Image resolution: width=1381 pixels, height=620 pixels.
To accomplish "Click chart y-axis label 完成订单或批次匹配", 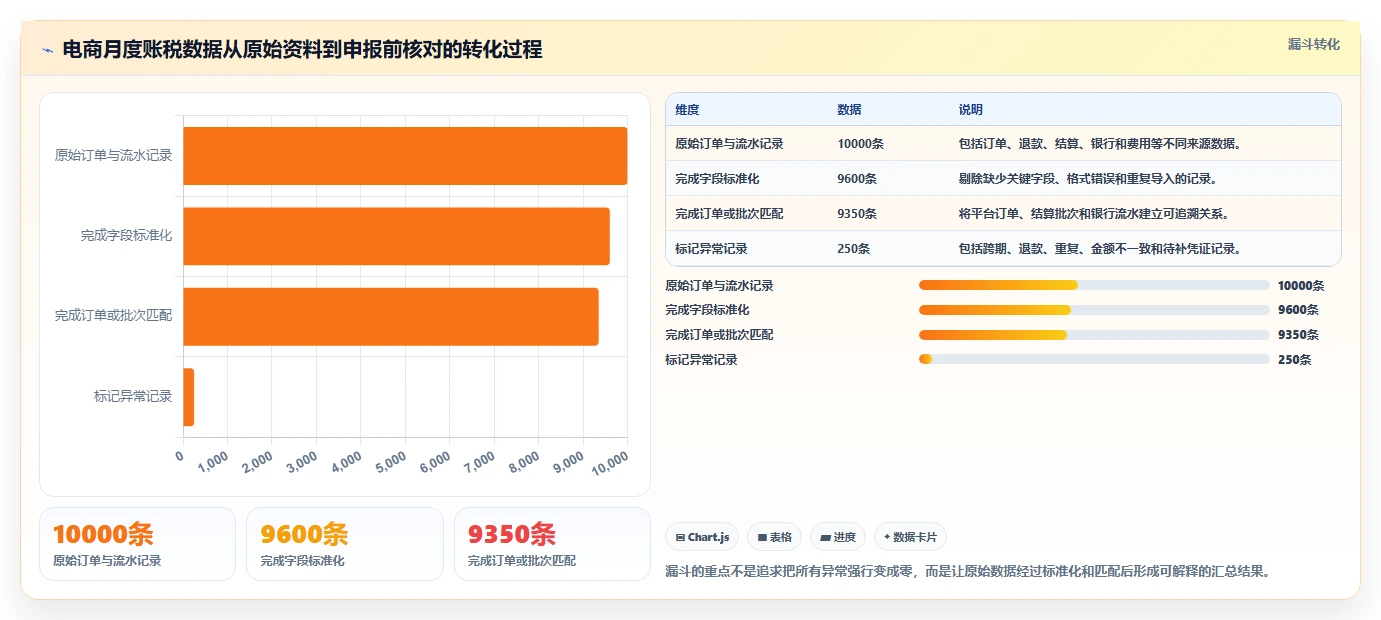I will coord(113,316).
